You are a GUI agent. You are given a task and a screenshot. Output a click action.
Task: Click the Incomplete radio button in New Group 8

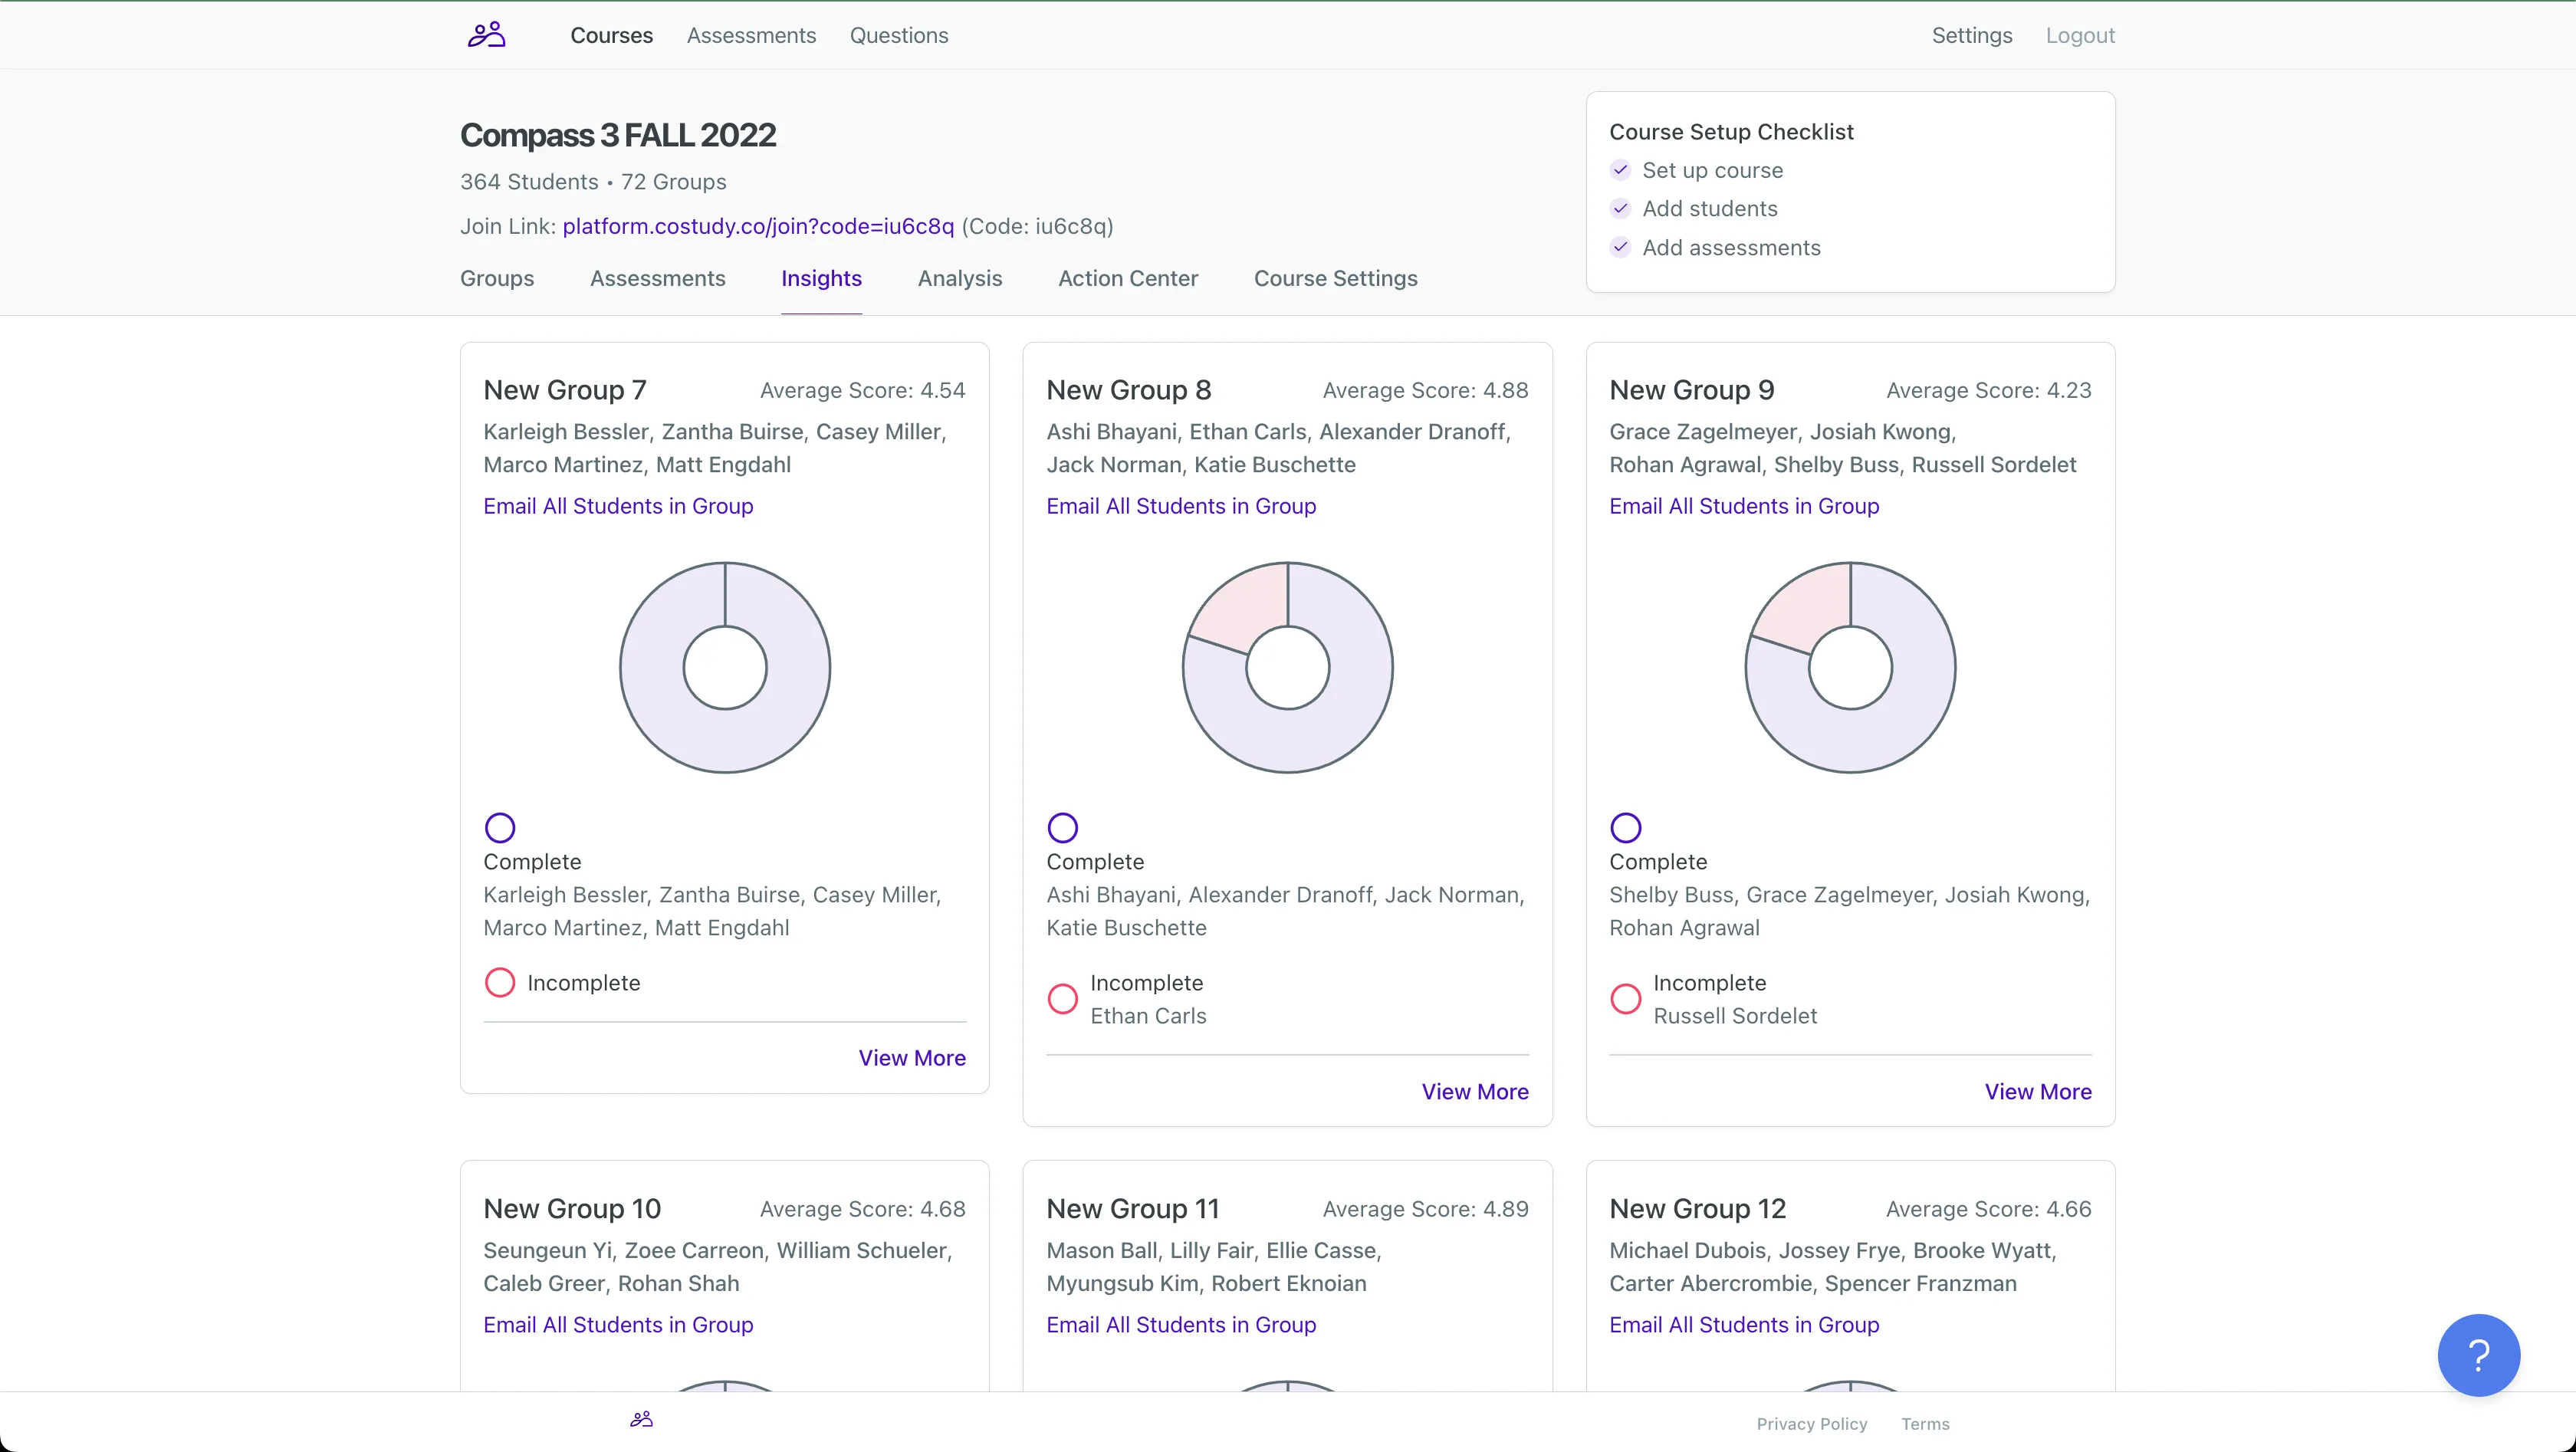pos(1063,997)
